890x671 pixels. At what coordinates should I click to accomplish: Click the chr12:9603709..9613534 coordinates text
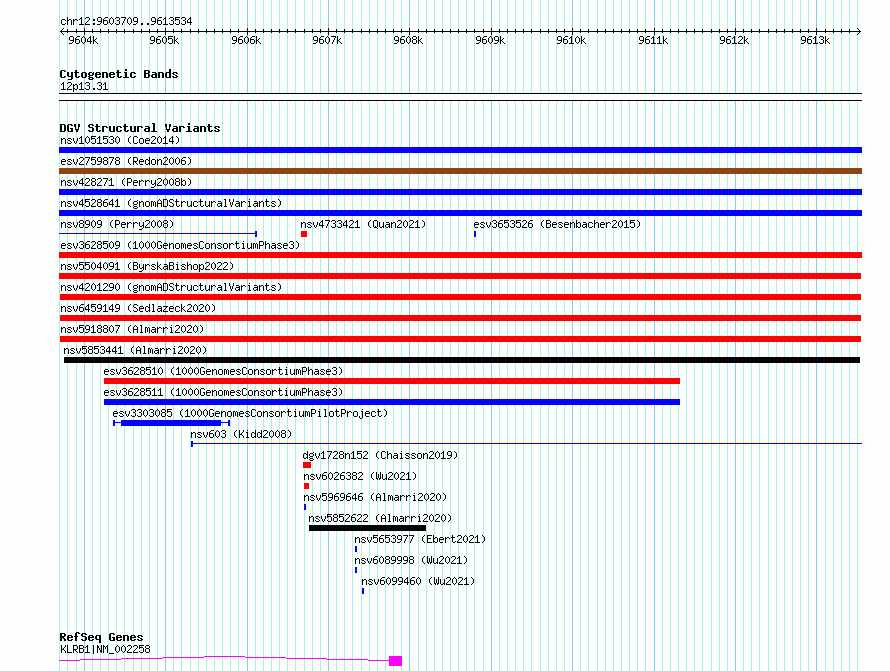click(126, 21)
